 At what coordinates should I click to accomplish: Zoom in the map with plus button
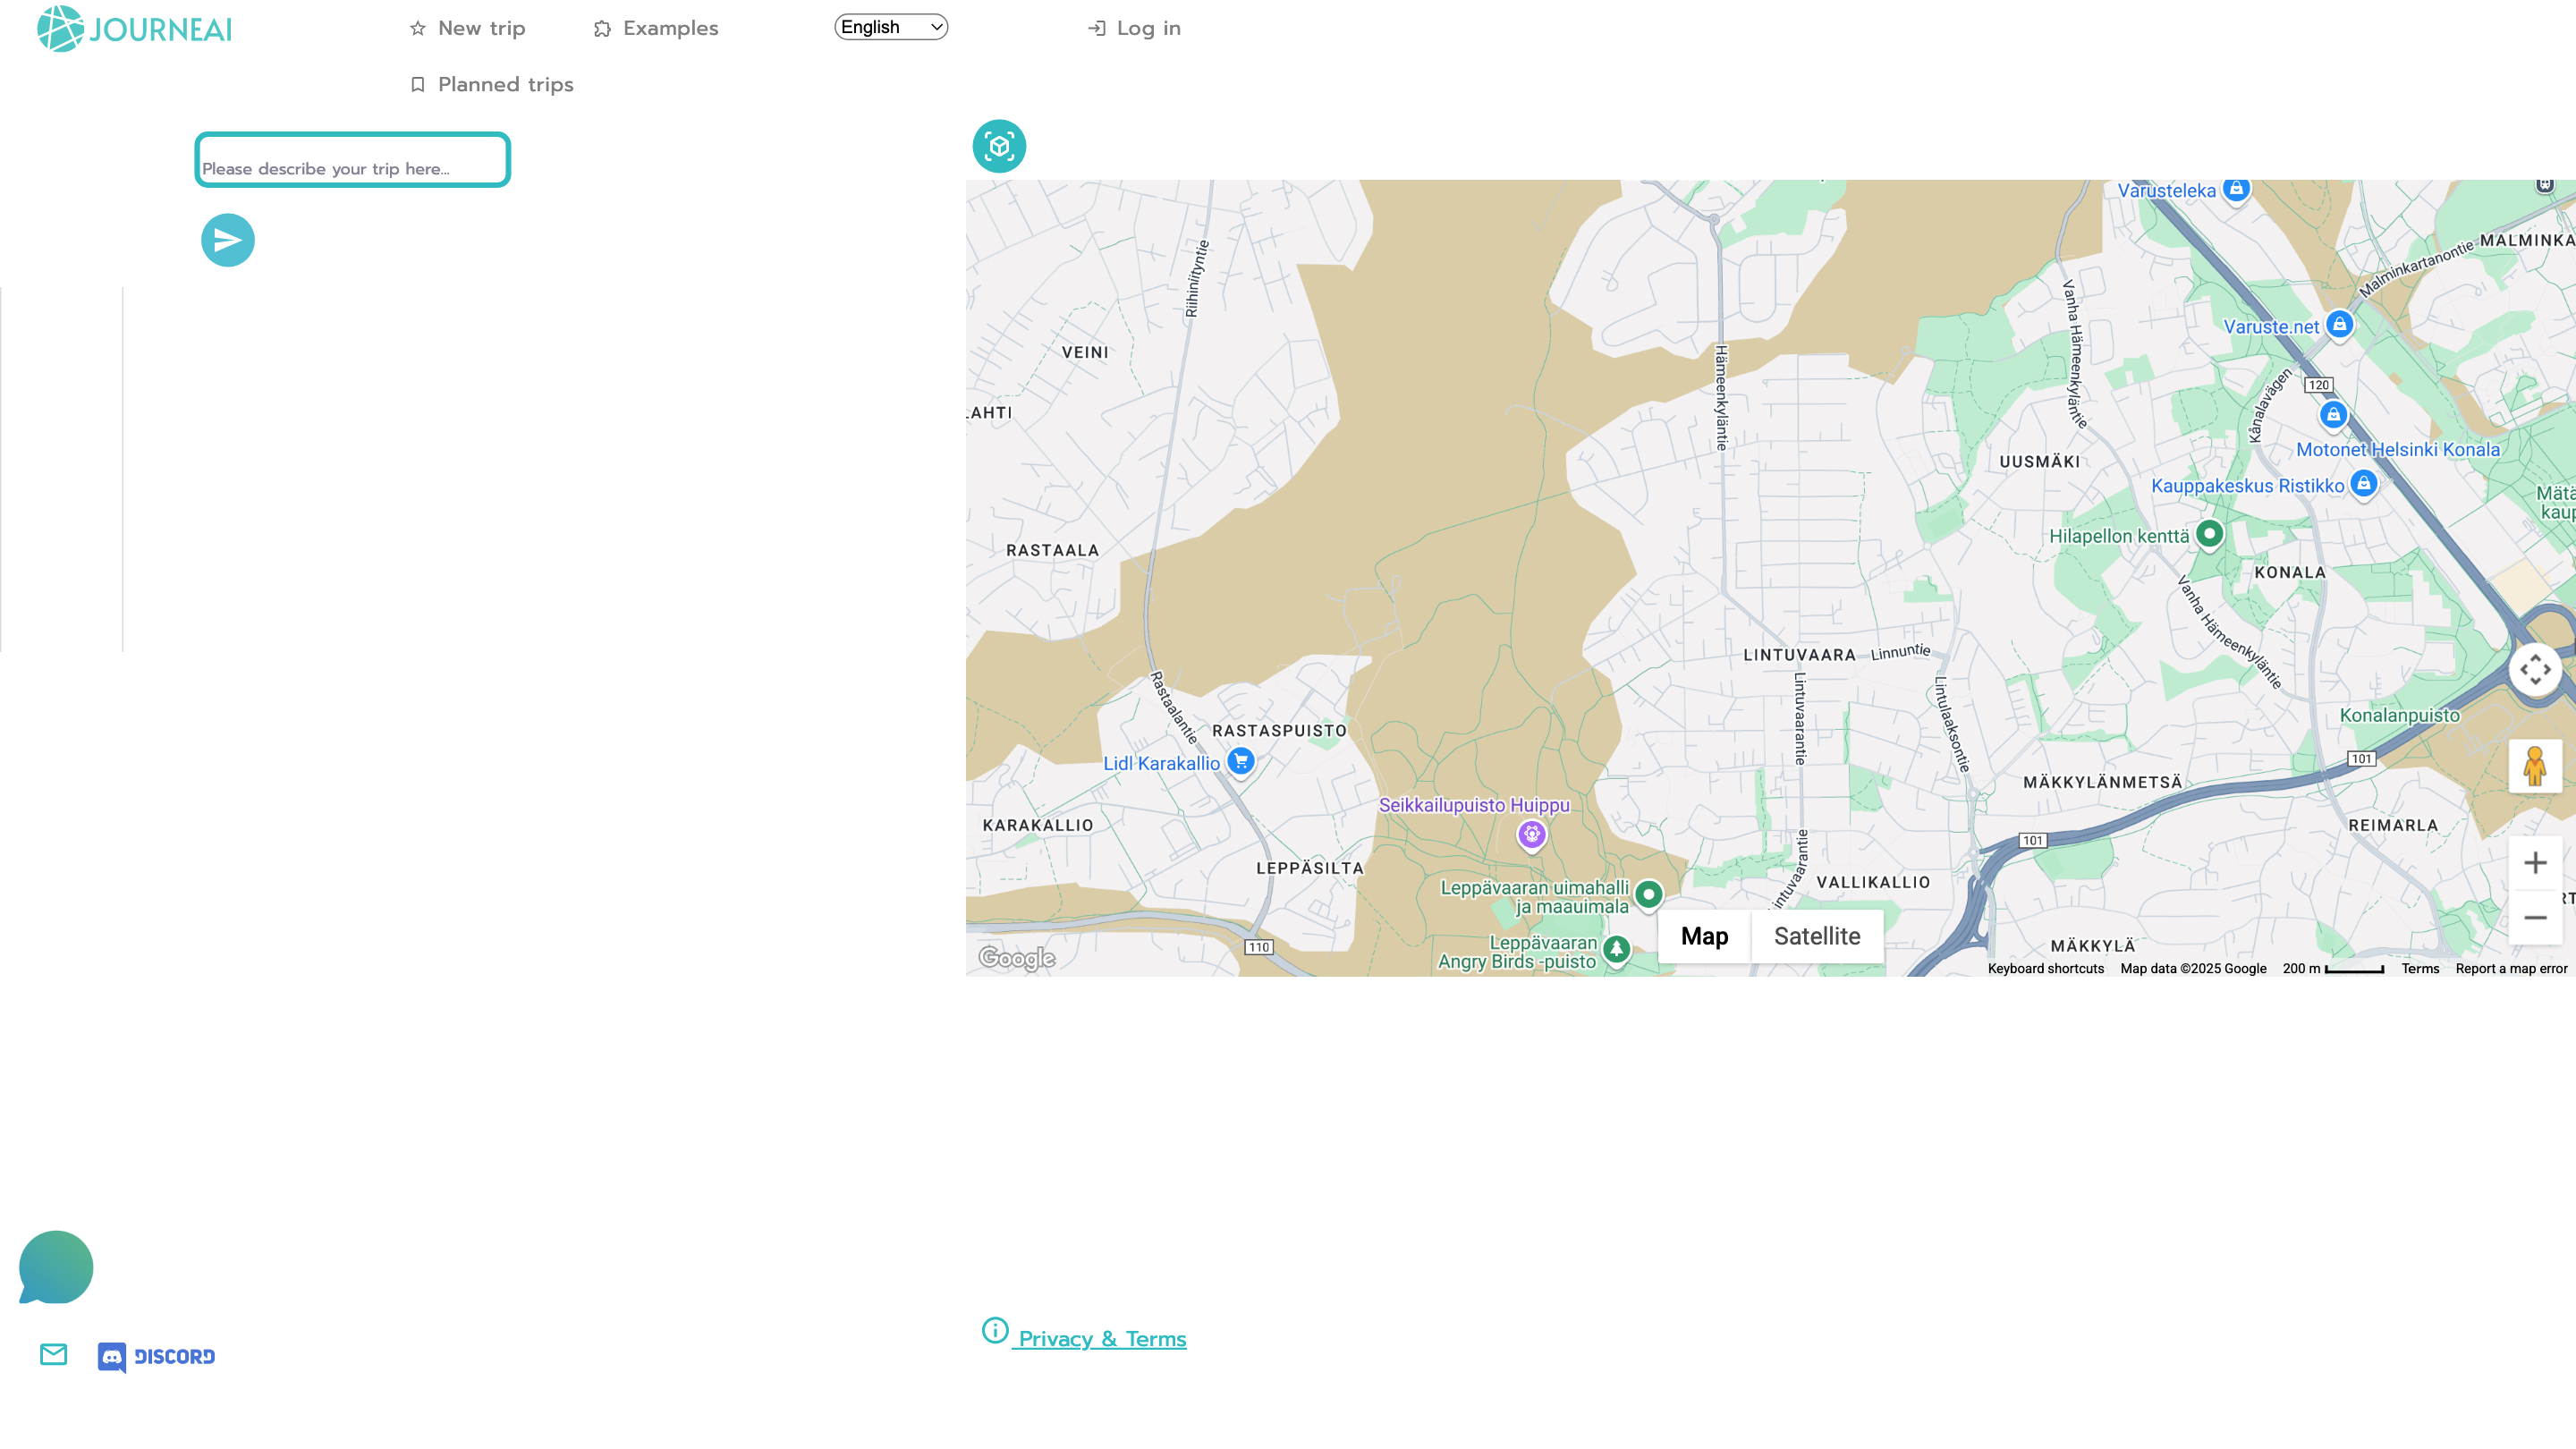point(2534,862)
